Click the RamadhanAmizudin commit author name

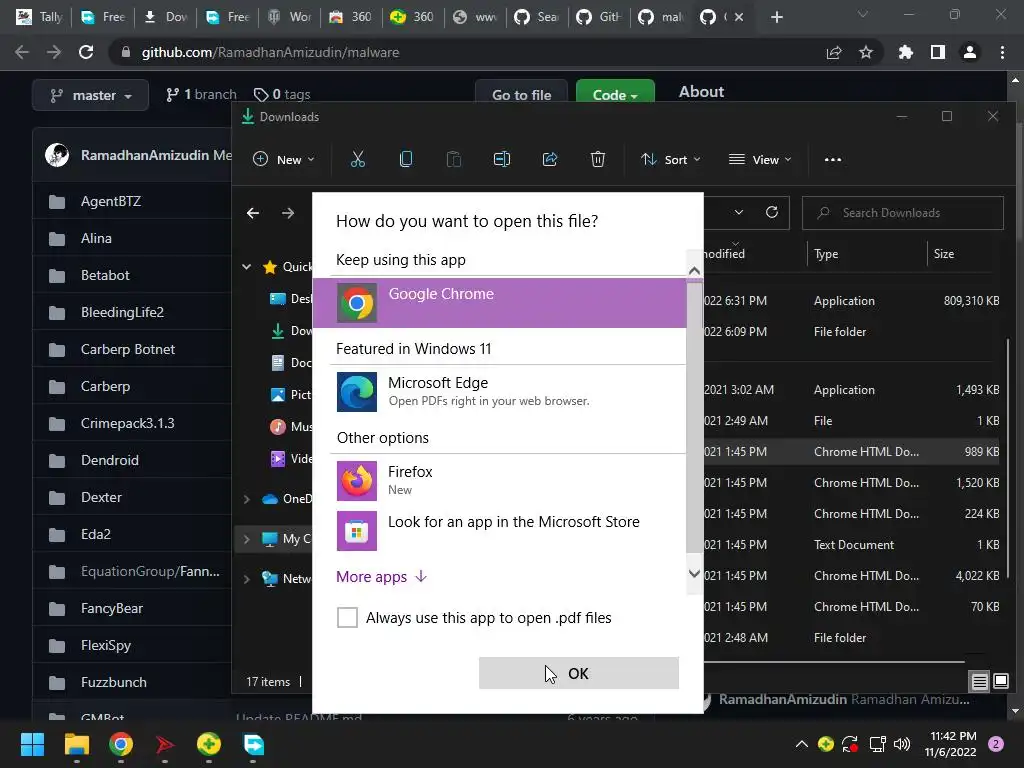pyautogui.click(x=145, y=155)
